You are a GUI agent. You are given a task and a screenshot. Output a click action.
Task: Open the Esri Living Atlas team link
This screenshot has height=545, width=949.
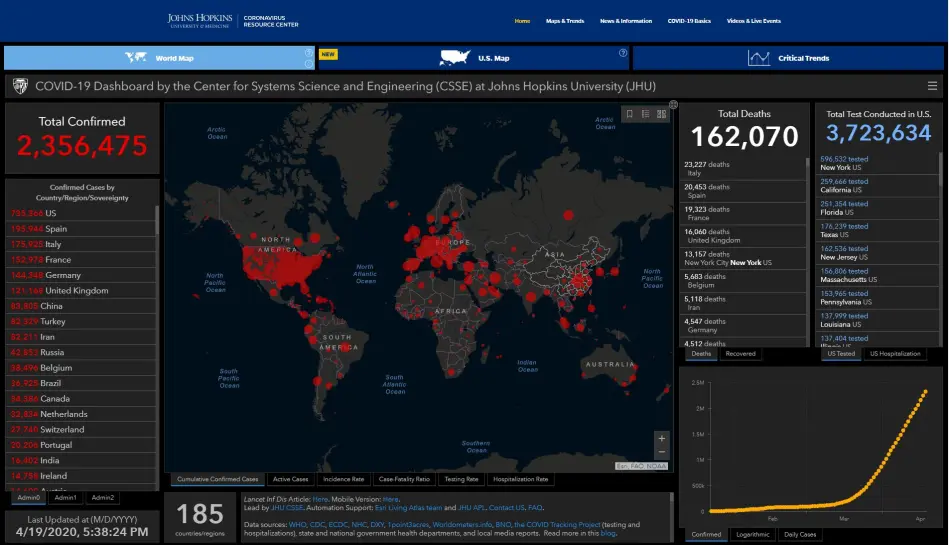tap(409, 508)
